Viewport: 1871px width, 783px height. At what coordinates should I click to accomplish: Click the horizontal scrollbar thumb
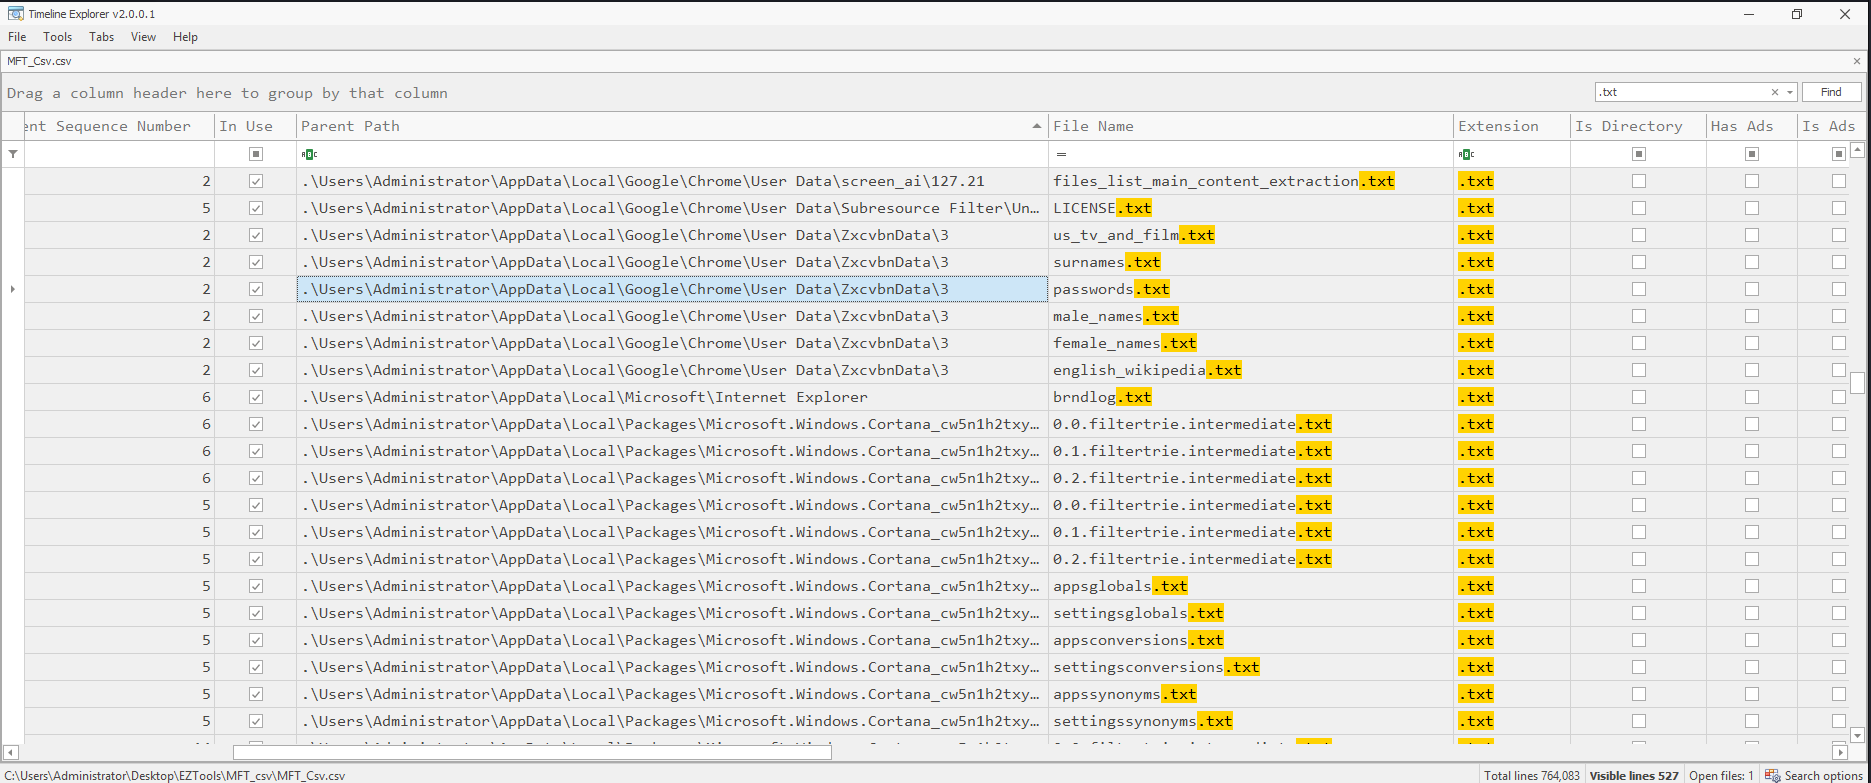532,752
